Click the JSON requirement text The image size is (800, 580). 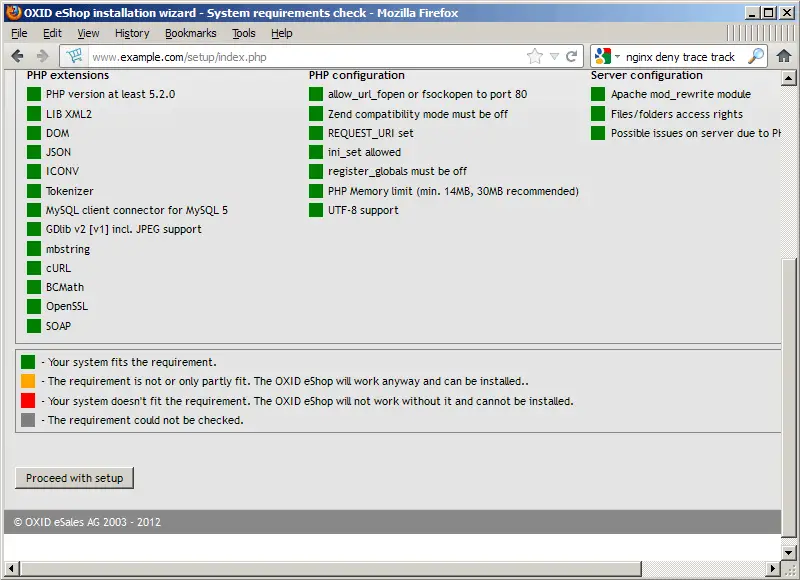click(58, 152)
